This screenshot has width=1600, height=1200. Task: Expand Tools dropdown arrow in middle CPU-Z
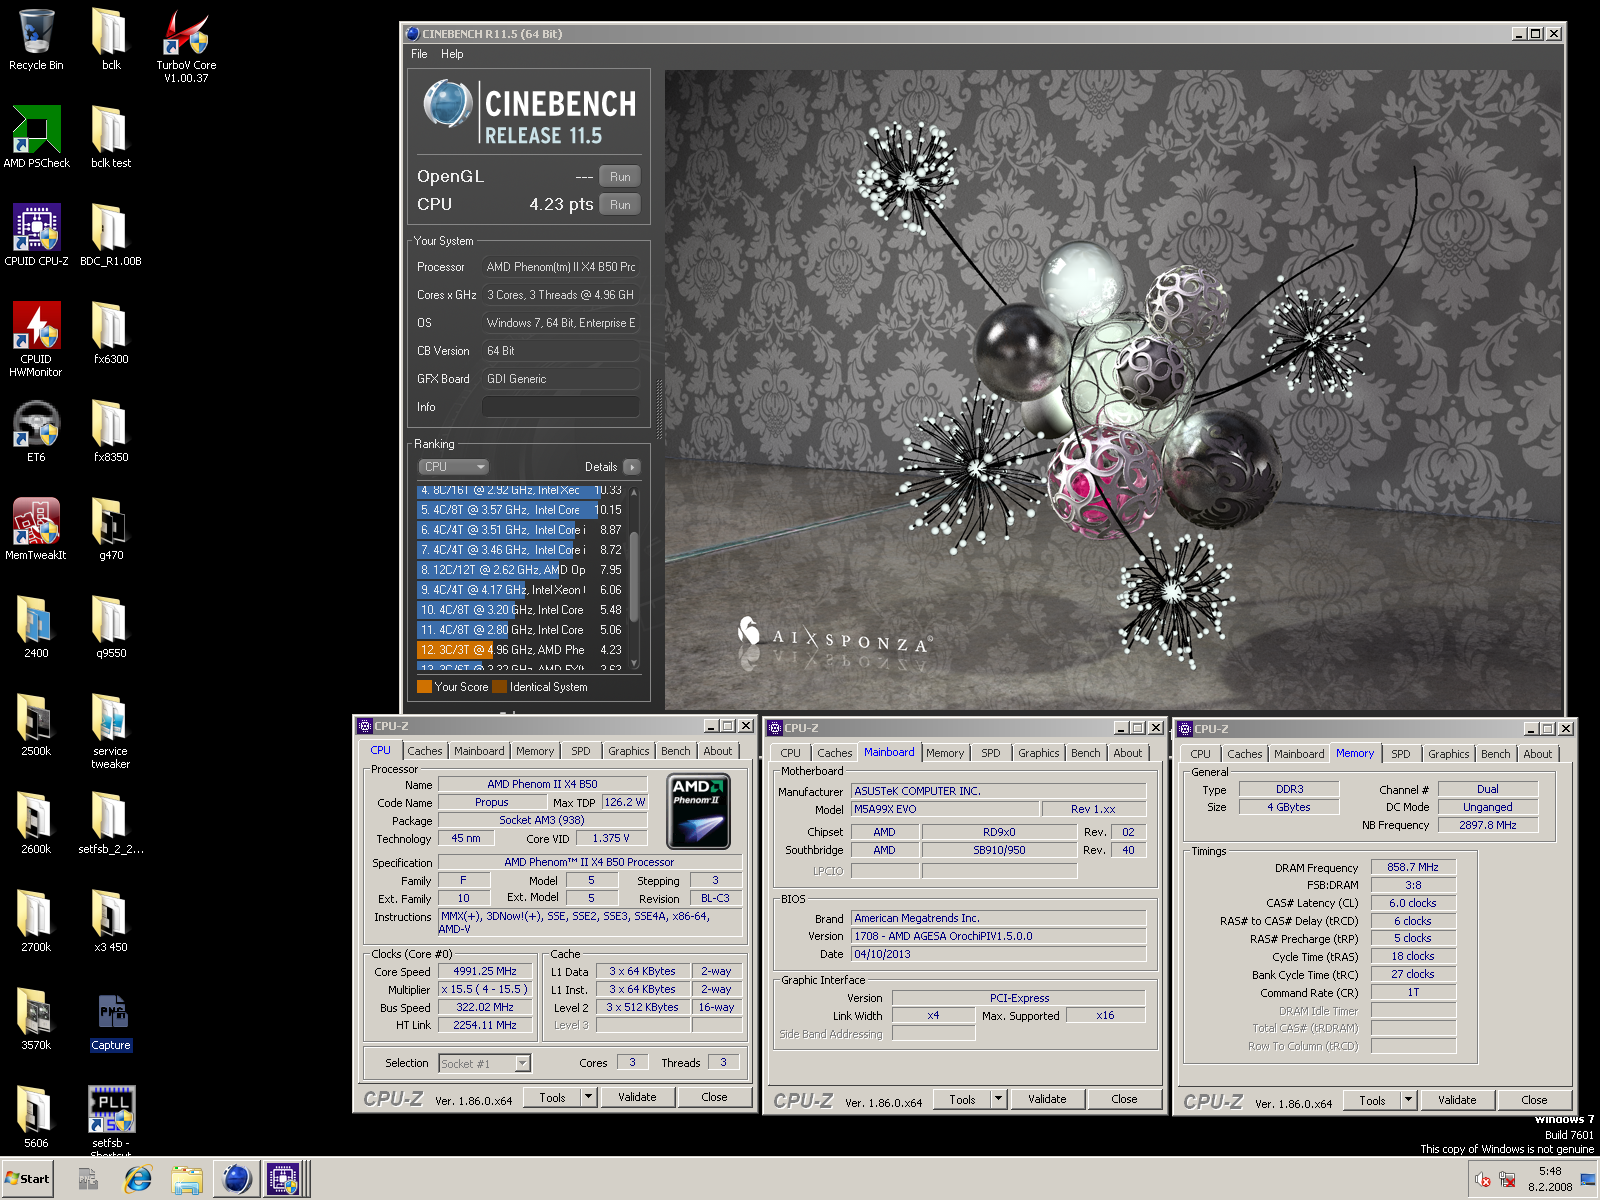[999, 1099]
